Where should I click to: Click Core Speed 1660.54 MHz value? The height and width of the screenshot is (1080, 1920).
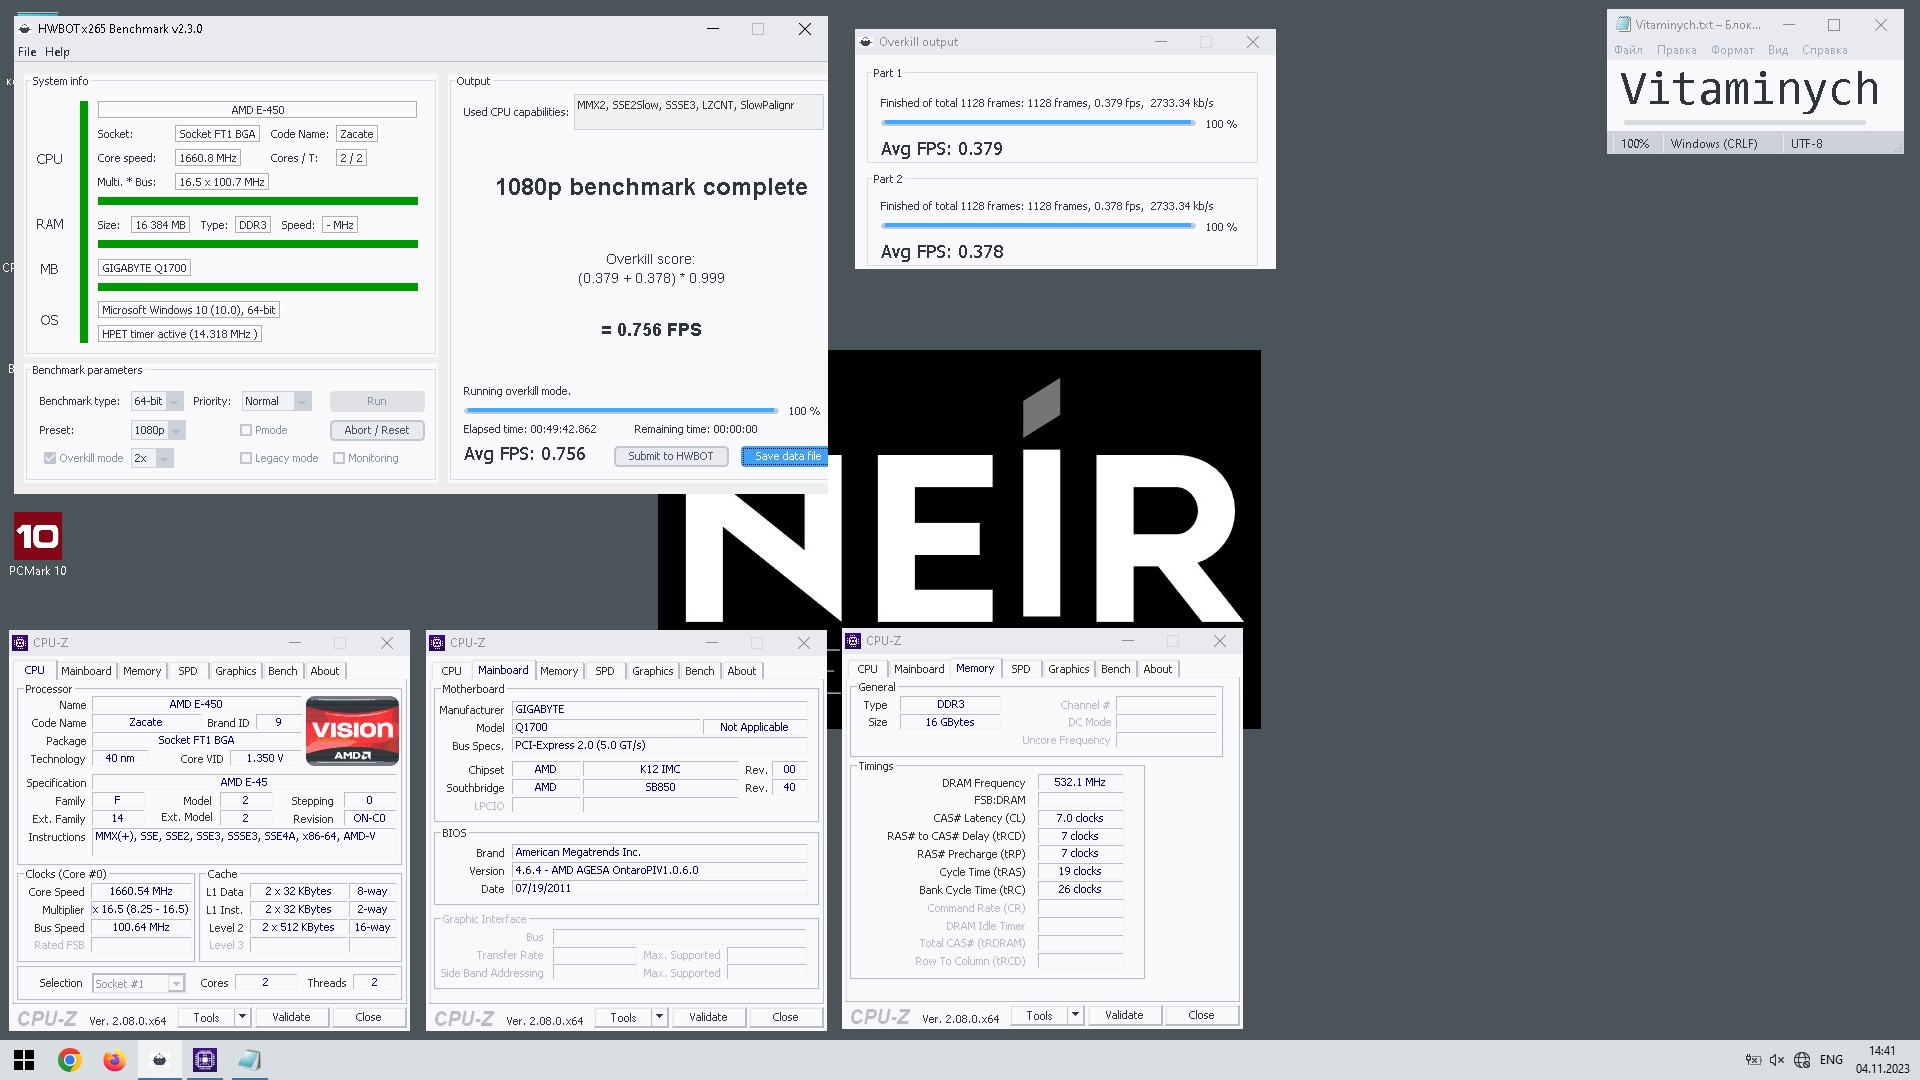coord(141,891)
